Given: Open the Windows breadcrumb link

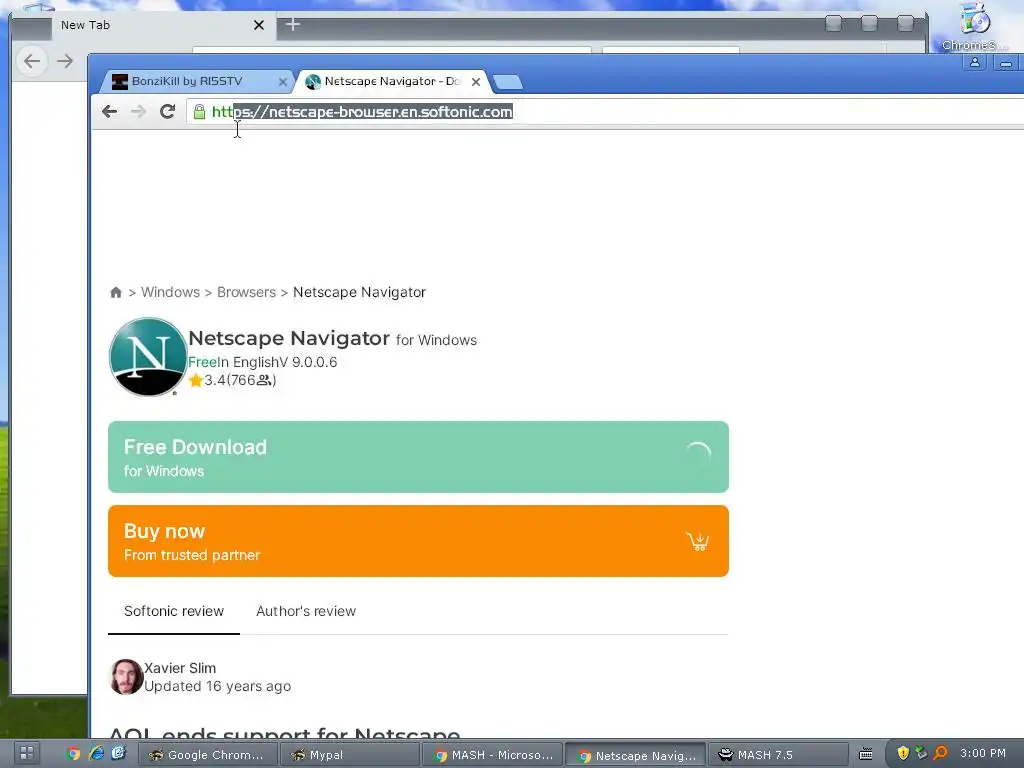Looking at the screenshot, I should (170, 293).
